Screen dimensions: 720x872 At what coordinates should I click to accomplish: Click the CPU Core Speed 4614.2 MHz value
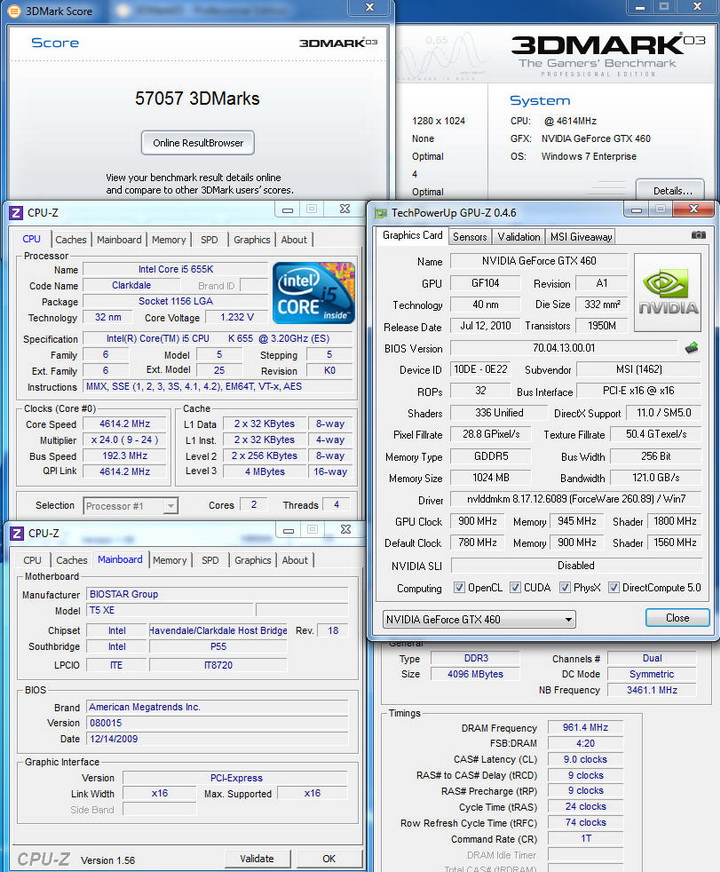[125, 424]
